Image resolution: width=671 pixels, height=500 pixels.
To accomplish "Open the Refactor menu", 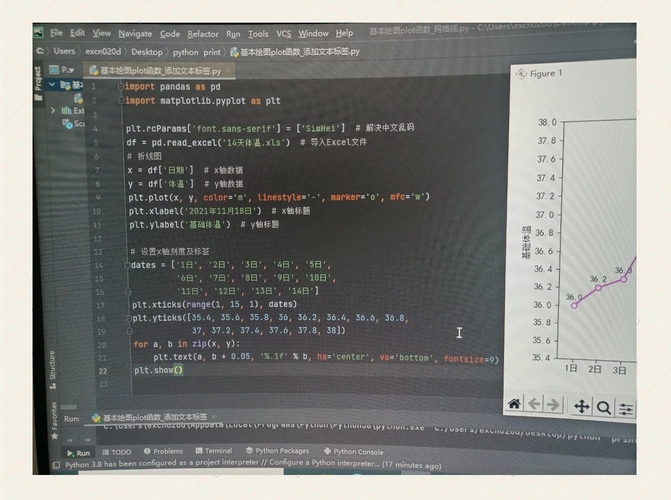I will coord(203,34).
